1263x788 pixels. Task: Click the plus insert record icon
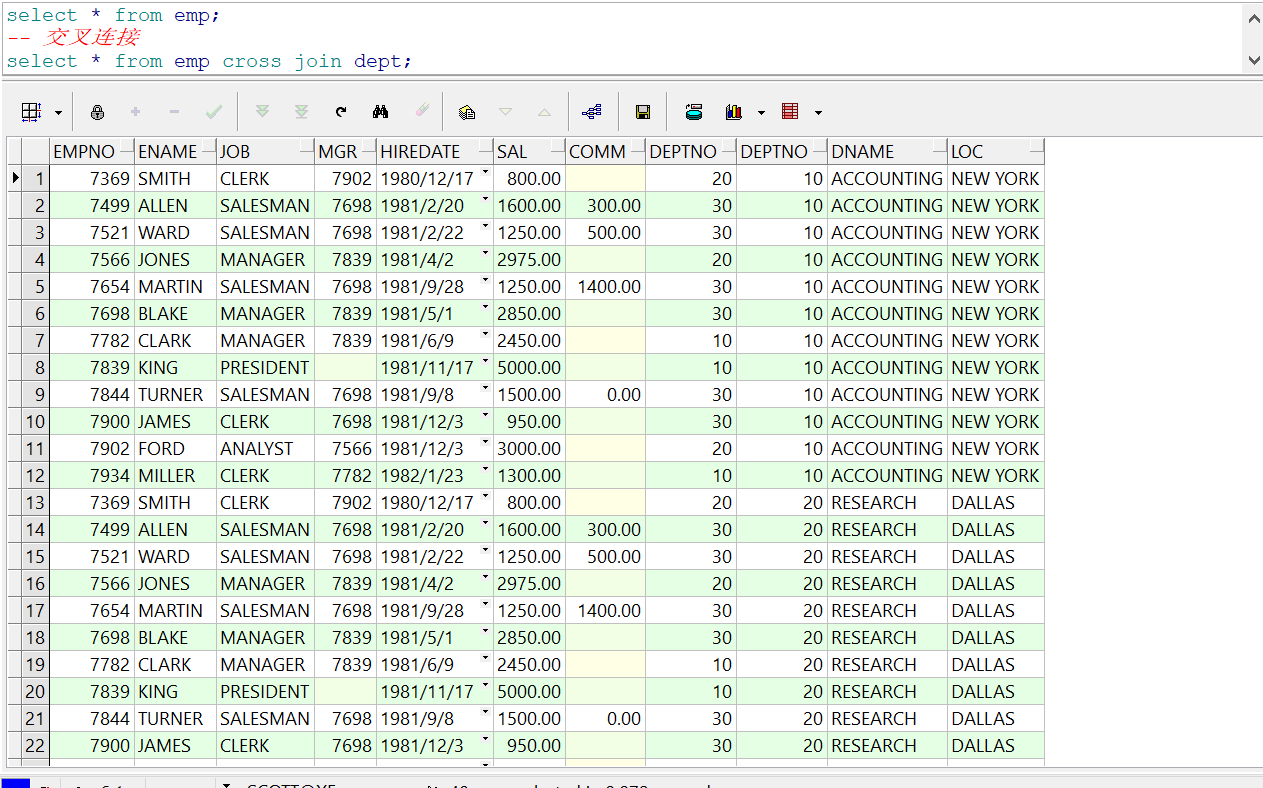coord(135,112)
